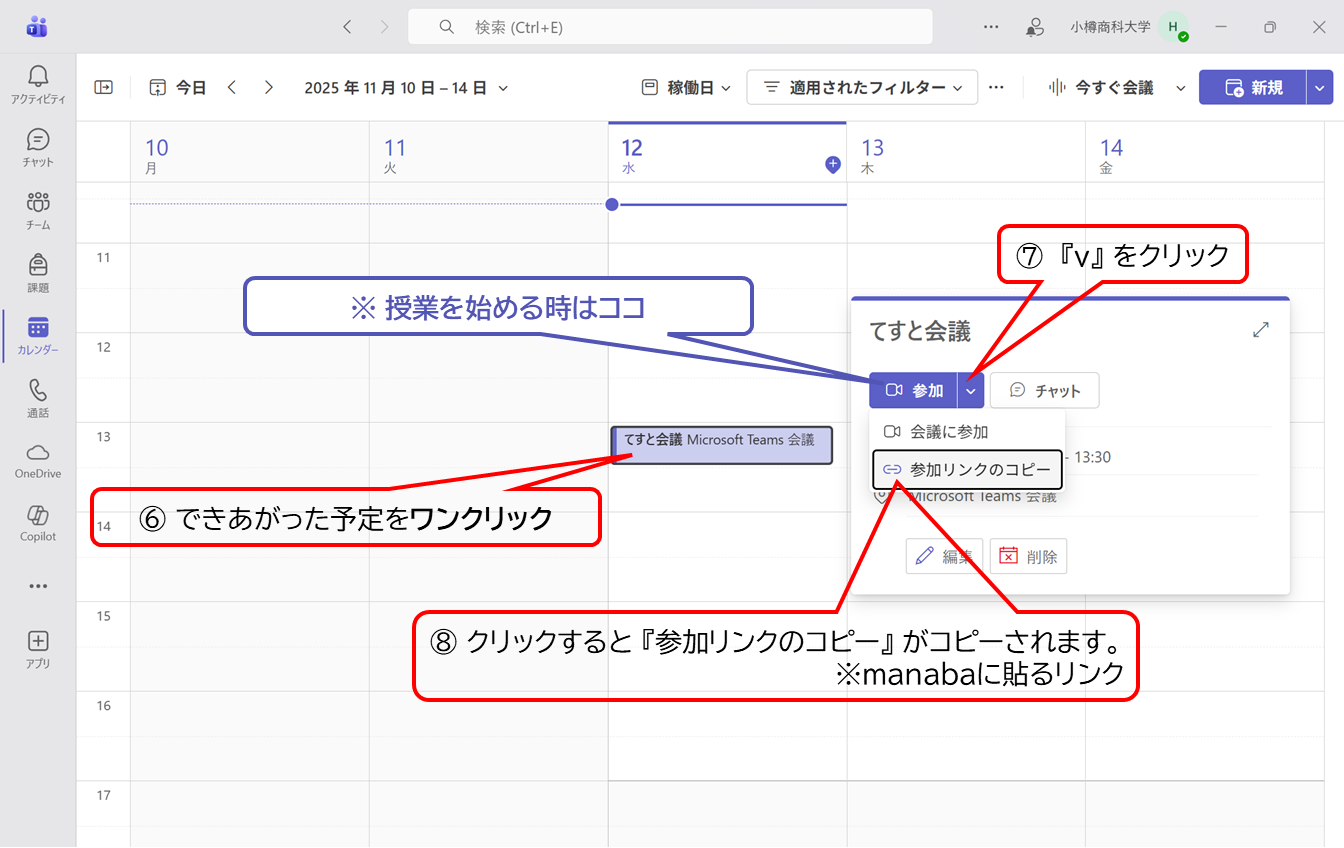1344x848 pixels.
Task: Click the arrow next to 参加 button
Action: pos(971,391)
